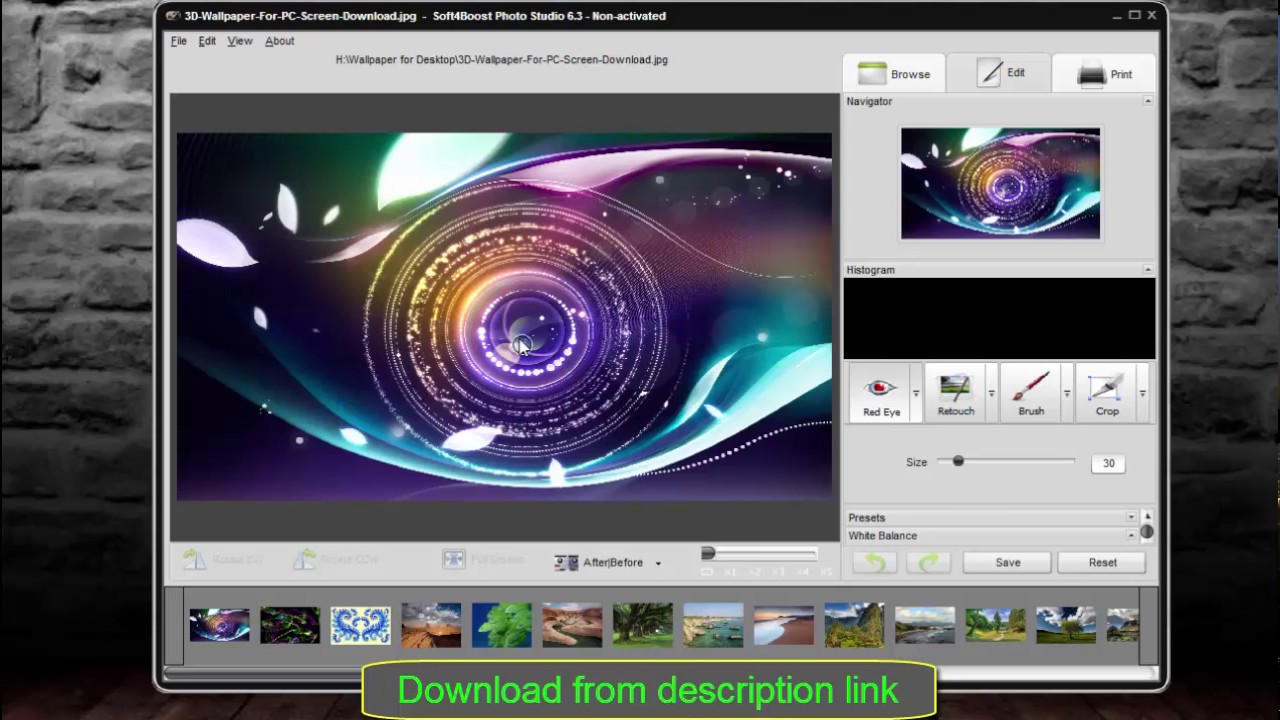Screen dimensions: 1280x720
Task: Click the Size value field showing 30
Action: [x=1108, y=463]
